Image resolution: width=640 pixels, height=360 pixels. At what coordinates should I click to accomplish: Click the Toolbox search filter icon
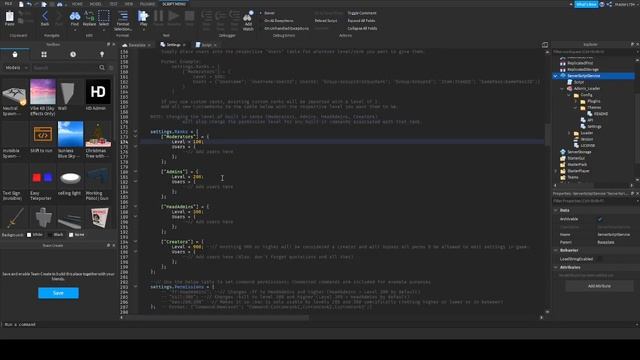[x=111, y=67]
